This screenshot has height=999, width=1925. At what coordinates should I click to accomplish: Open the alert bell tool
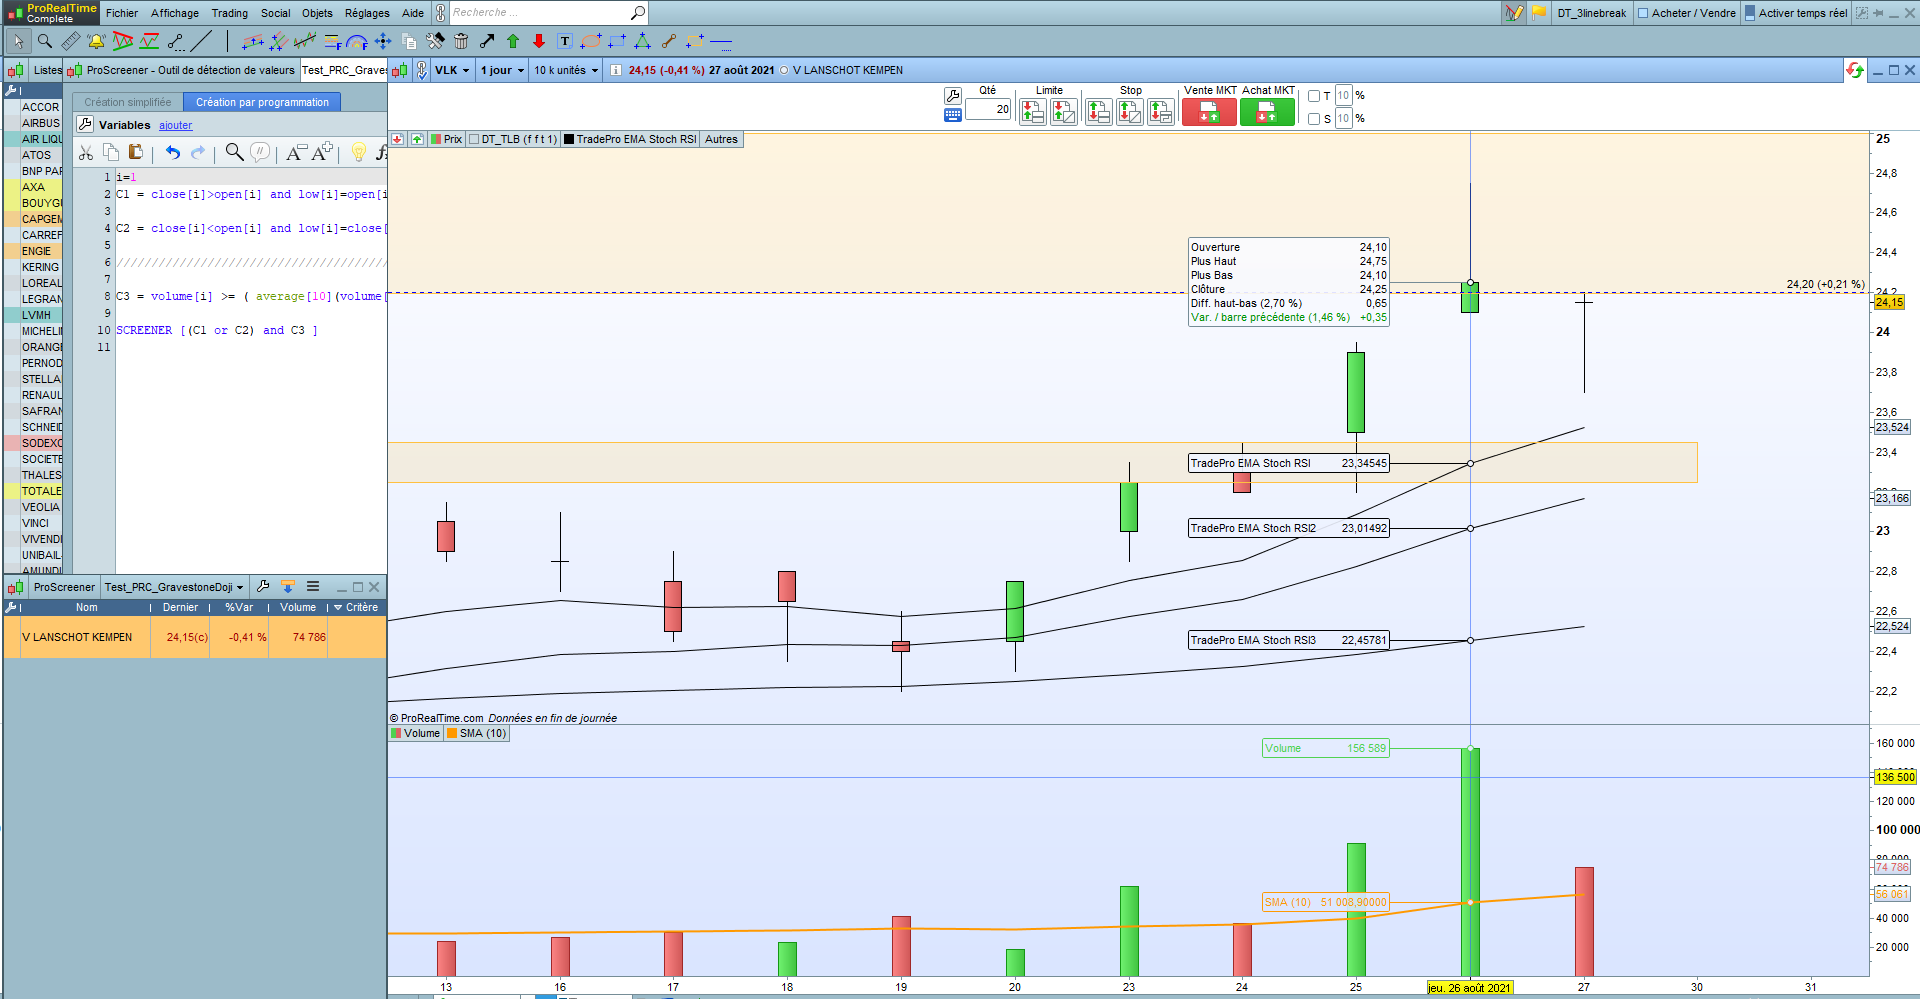tap(96, 41)
